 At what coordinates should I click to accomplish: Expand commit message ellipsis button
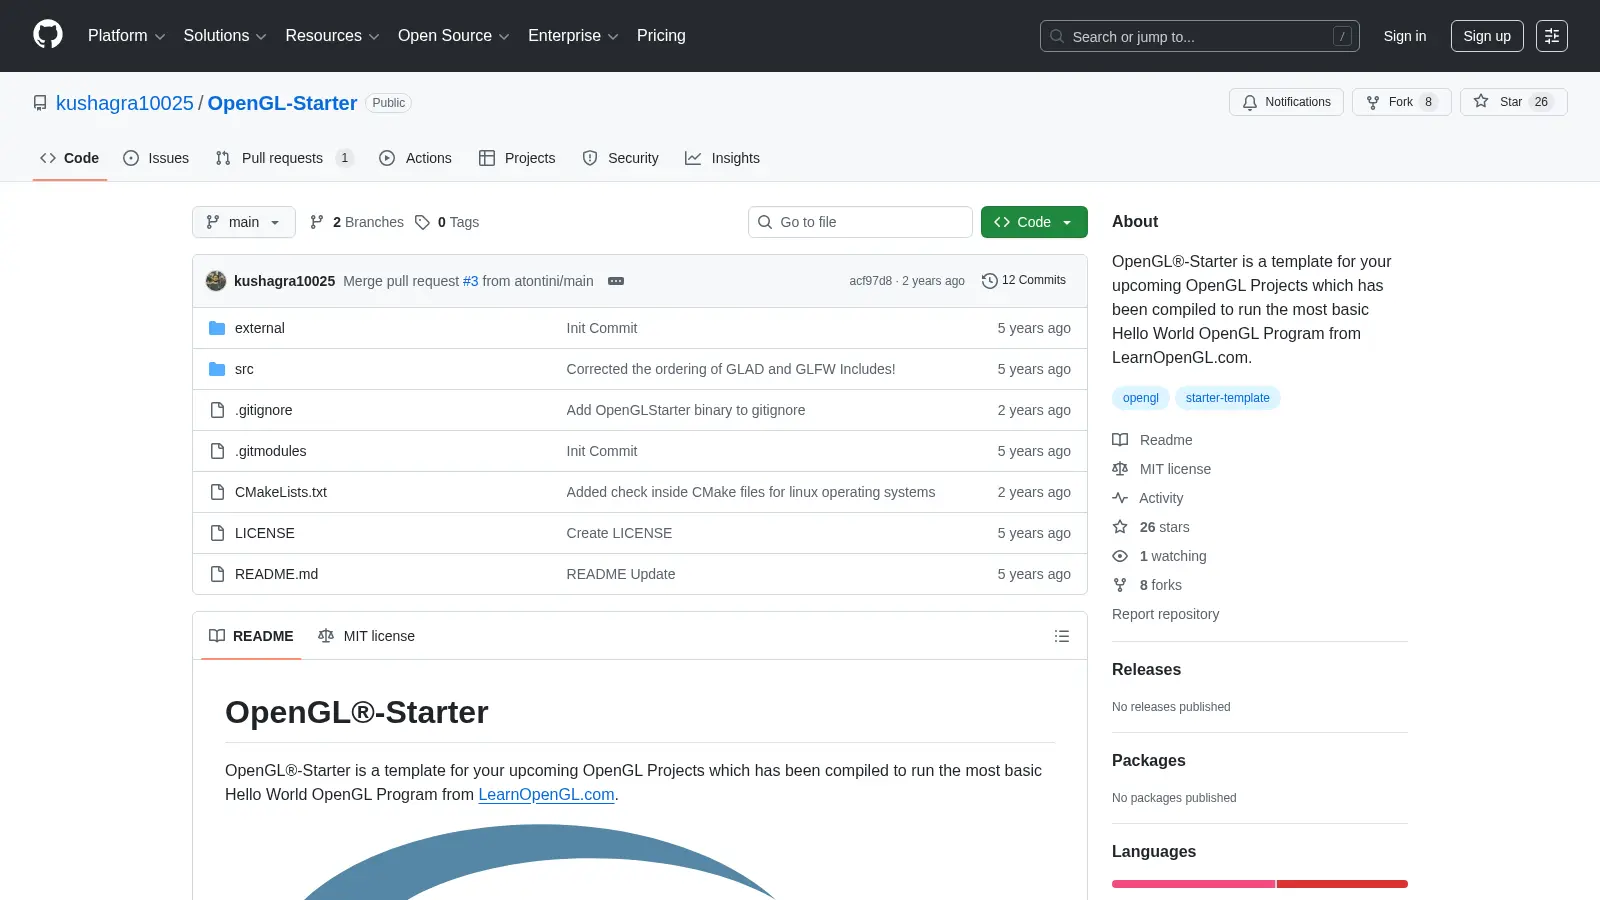(616, 281)
